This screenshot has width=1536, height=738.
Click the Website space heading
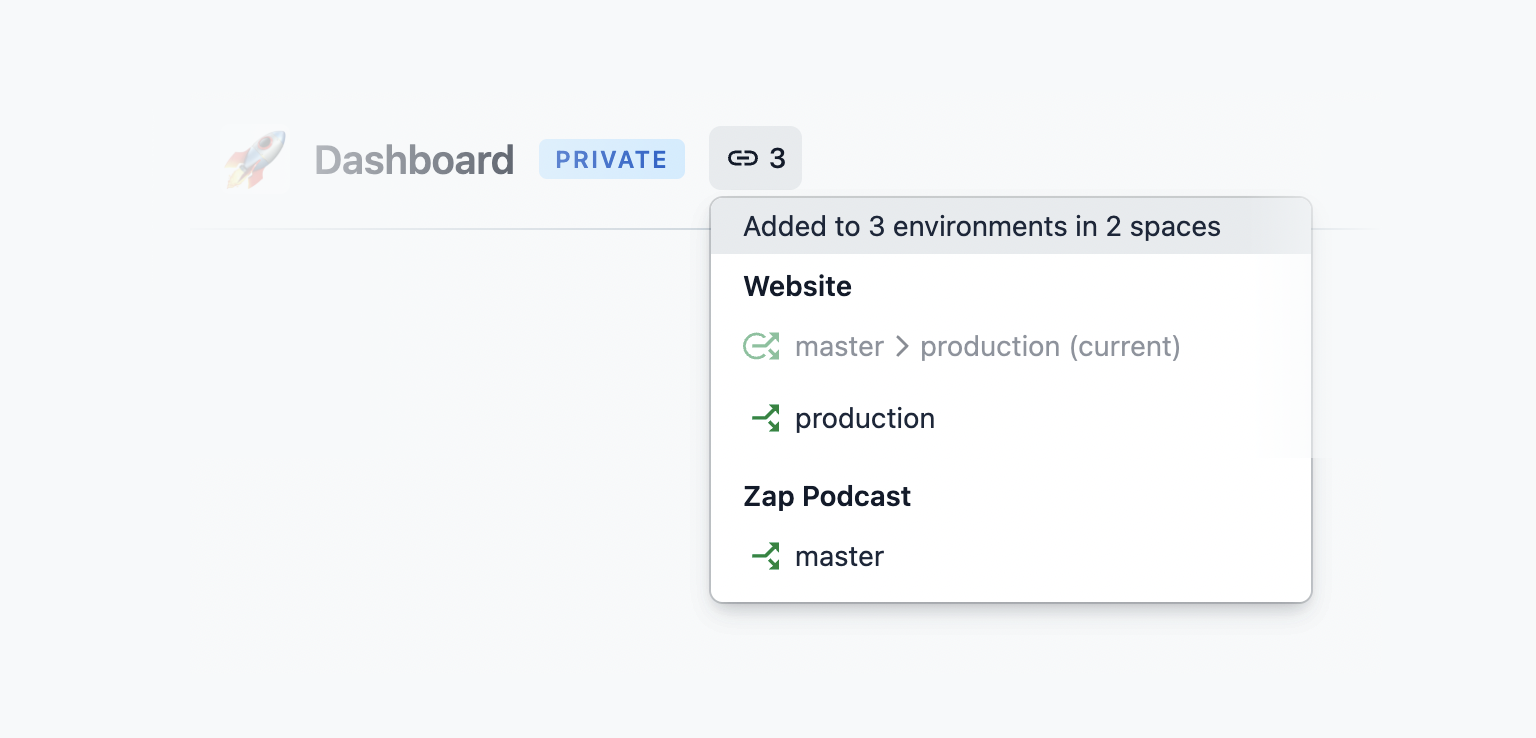(797, 287)
